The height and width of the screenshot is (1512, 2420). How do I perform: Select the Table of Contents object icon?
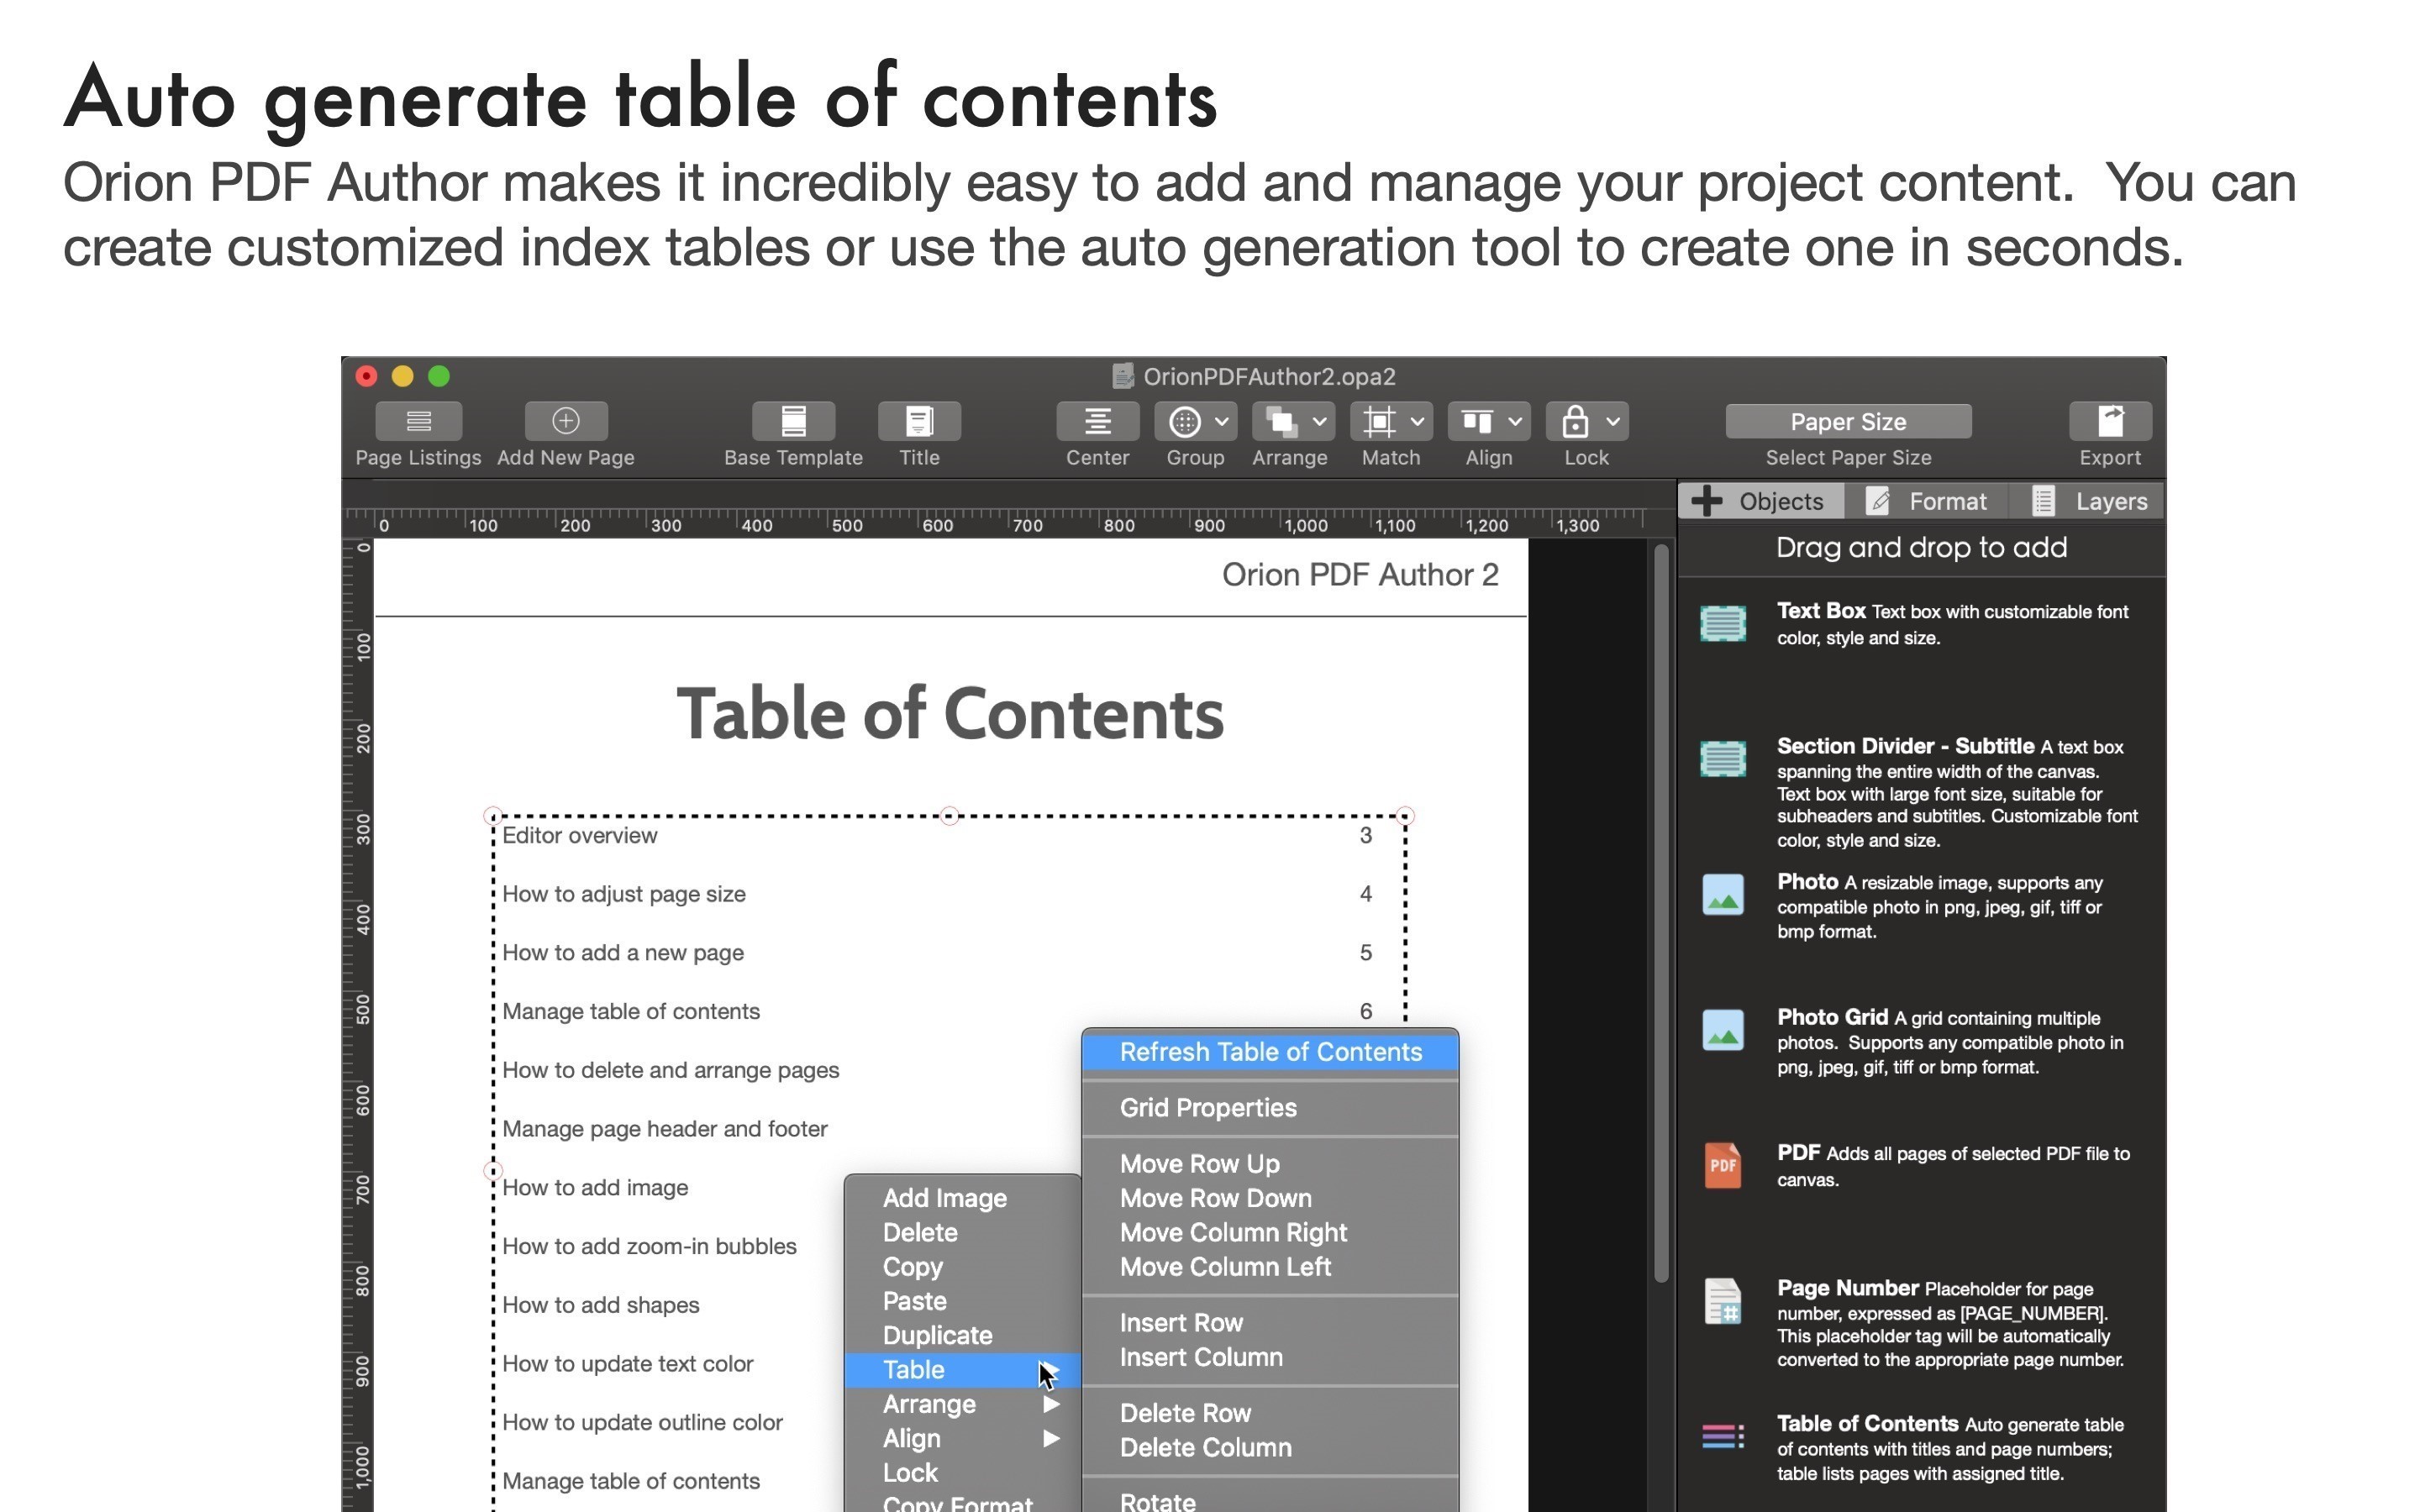click(x=1722, y=1436)
